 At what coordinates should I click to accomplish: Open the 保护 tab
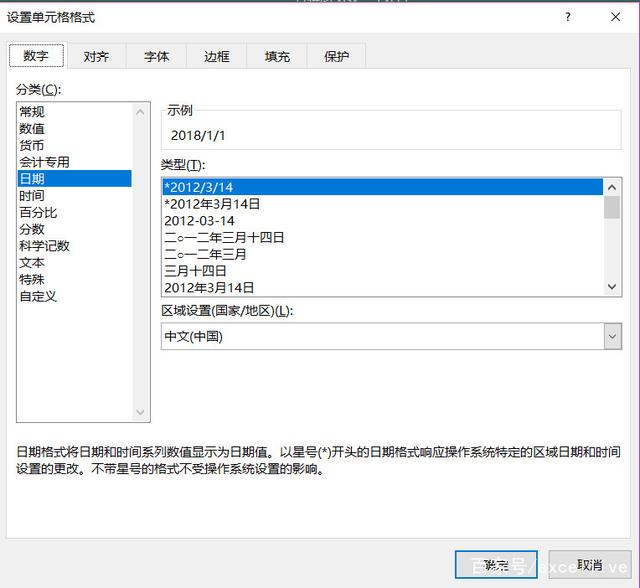pos(336,56)
